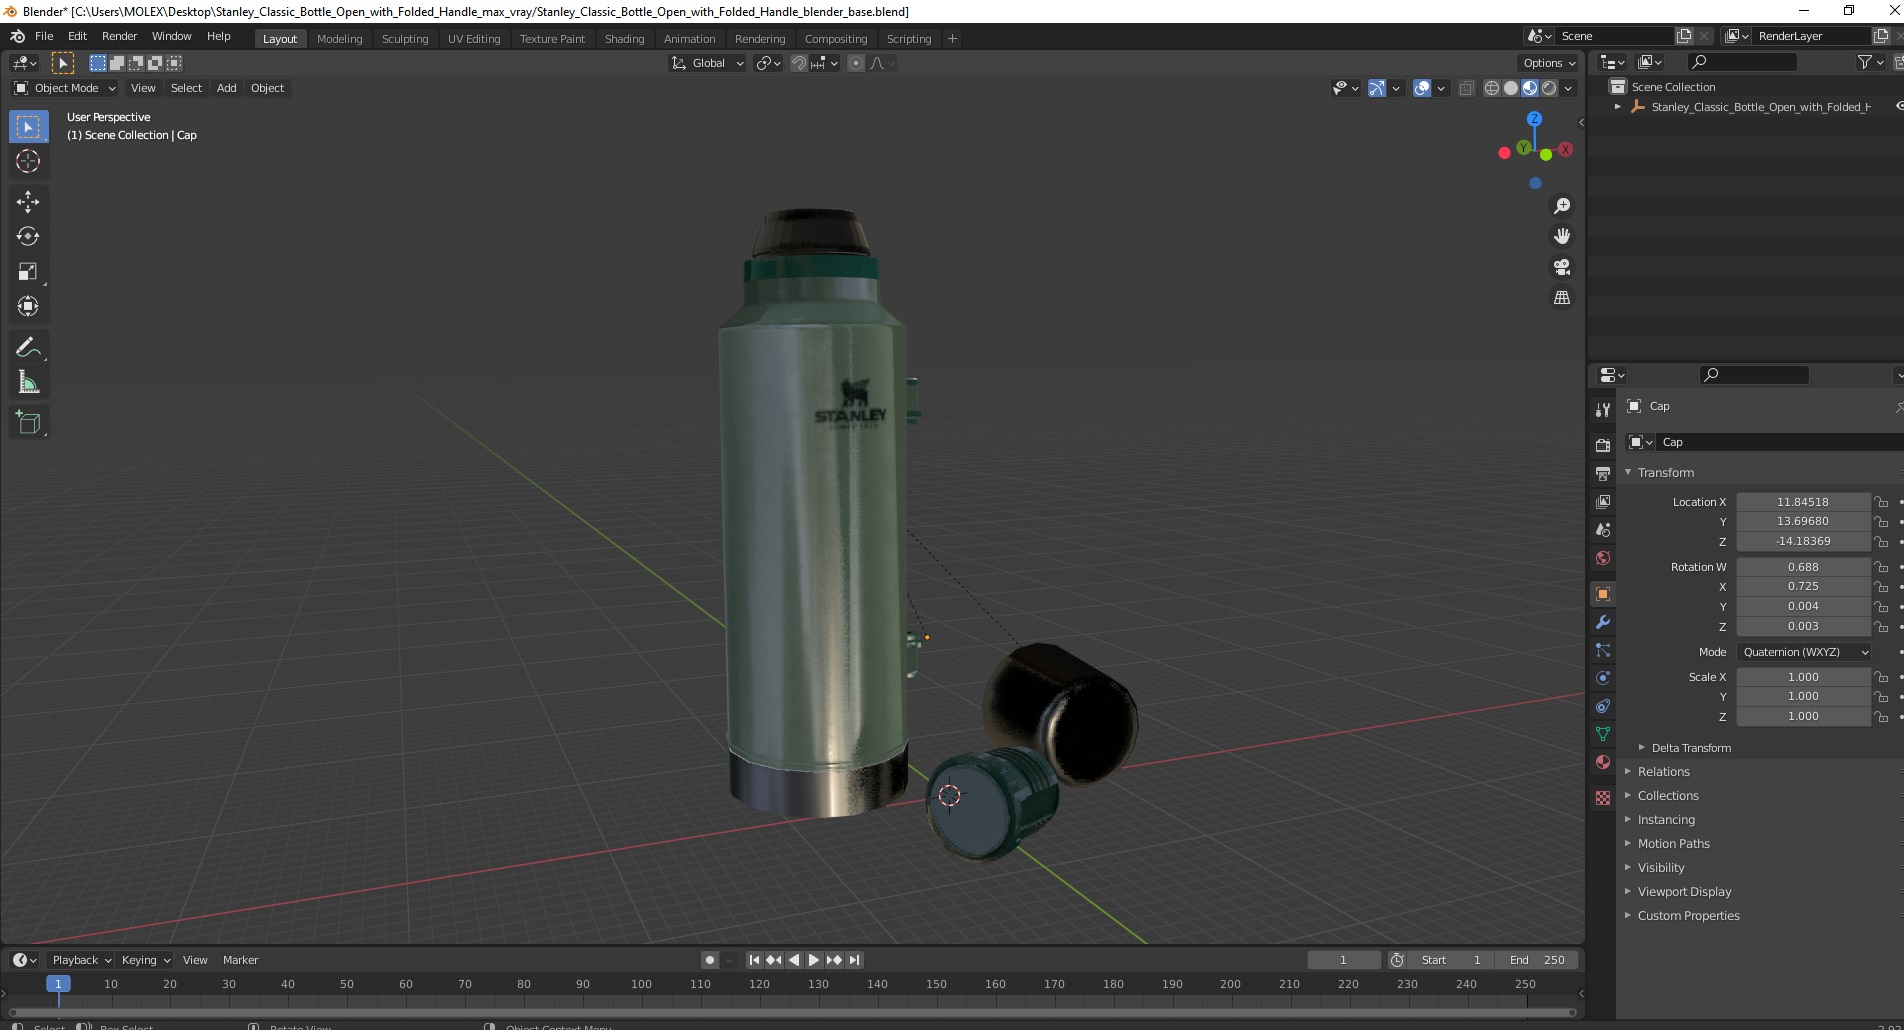Lock the Location X value
This screenshot has height=1030, width=1904.
point(1881,502)
